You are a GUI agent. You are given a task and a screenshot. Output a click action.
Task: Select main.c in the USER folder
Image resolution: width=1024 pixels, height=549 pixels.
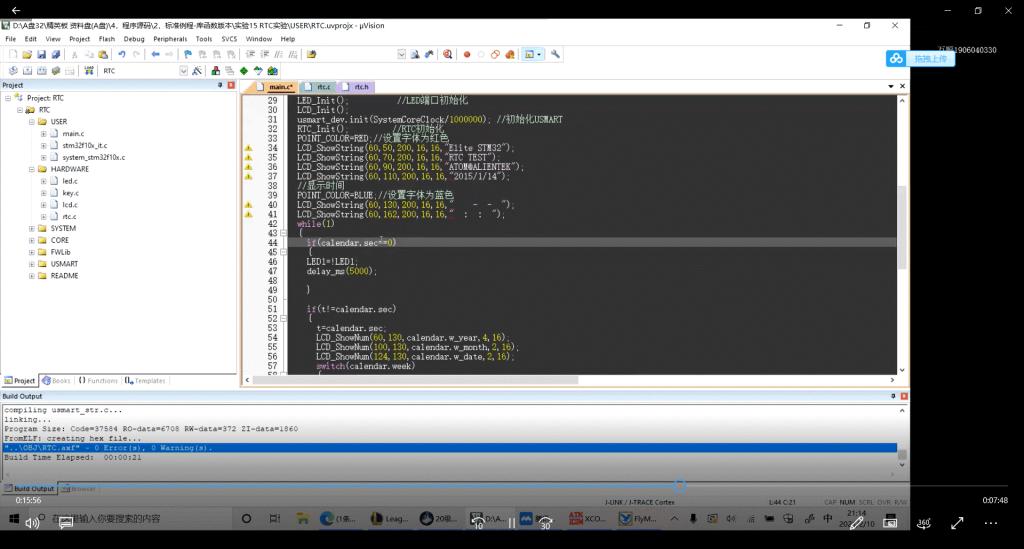[73, 133]
